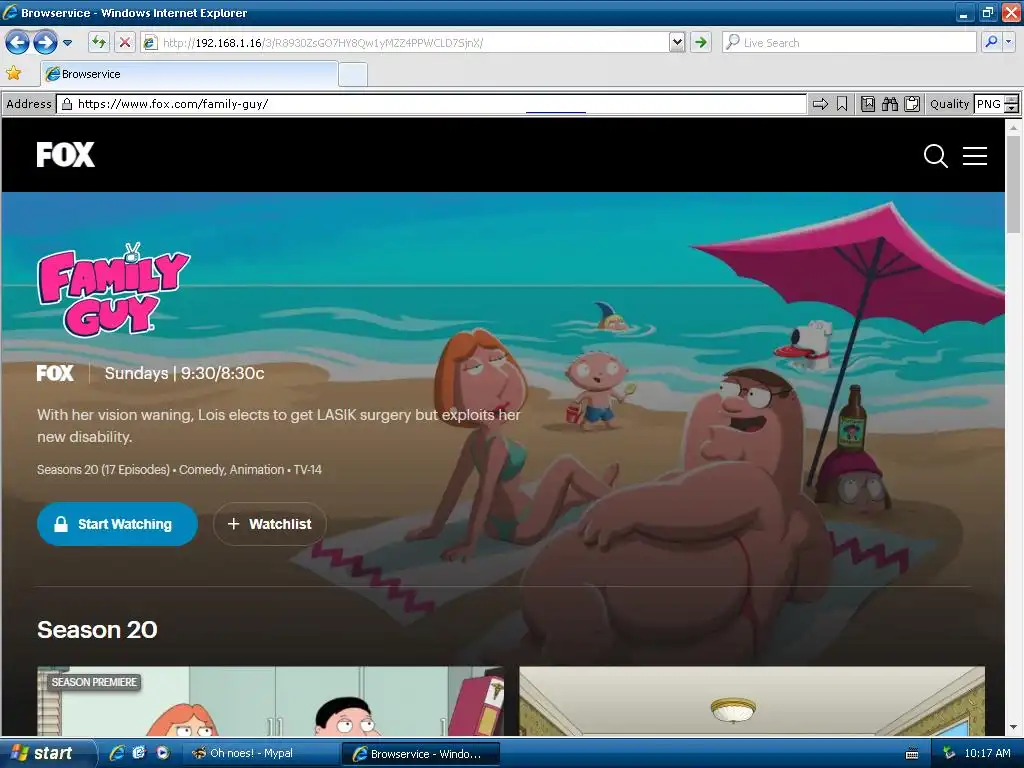Click the page vertical scrollbar thumb
This screenshot has height=768, width=1024.
1014,185
